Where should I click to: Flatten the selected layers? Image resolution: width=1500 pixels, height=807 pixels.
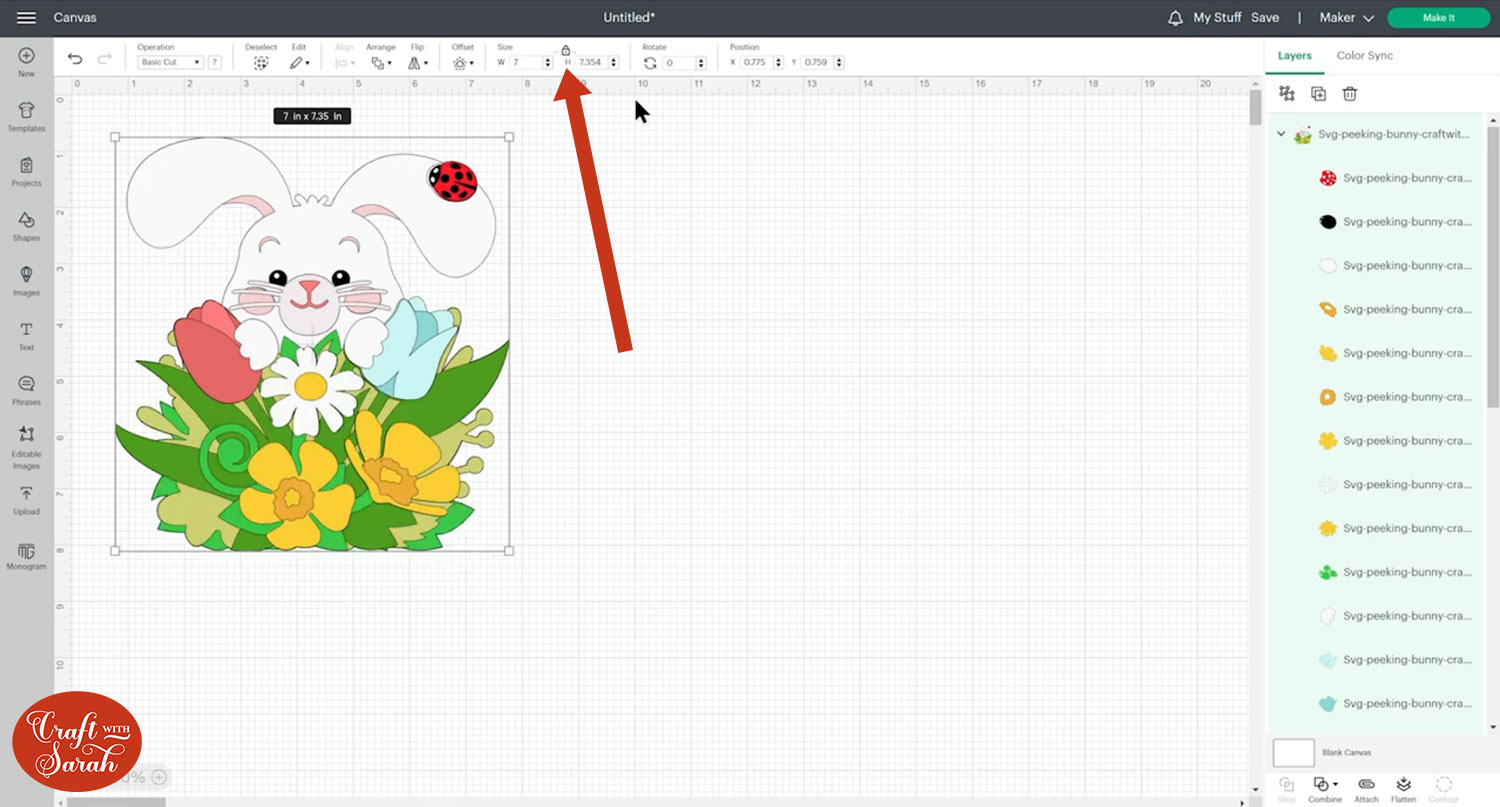click(1403, 787)
